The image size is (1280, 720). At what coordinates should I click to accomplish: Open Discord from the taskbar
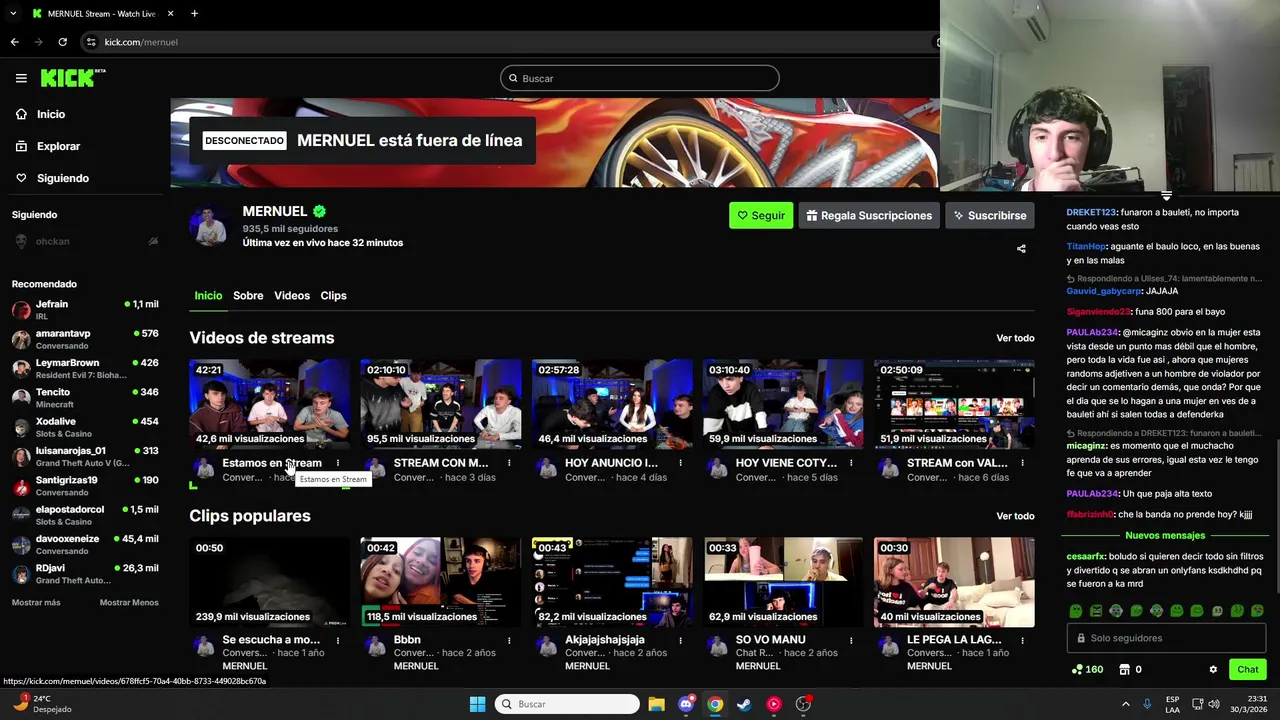(686, 704)
